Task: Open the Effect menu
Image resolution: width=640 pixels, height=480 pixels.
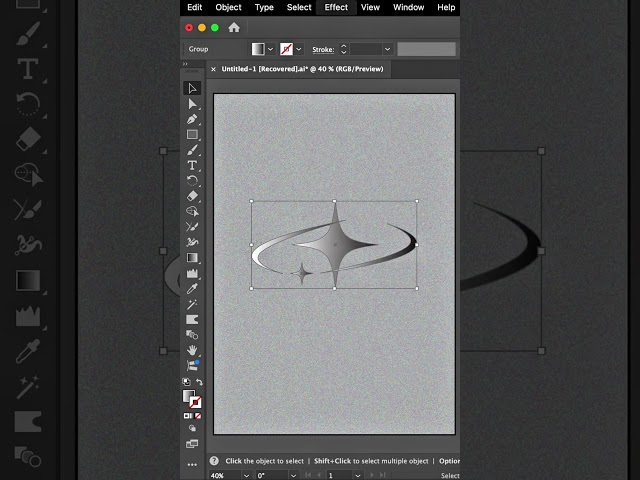Action: (336, 7)
